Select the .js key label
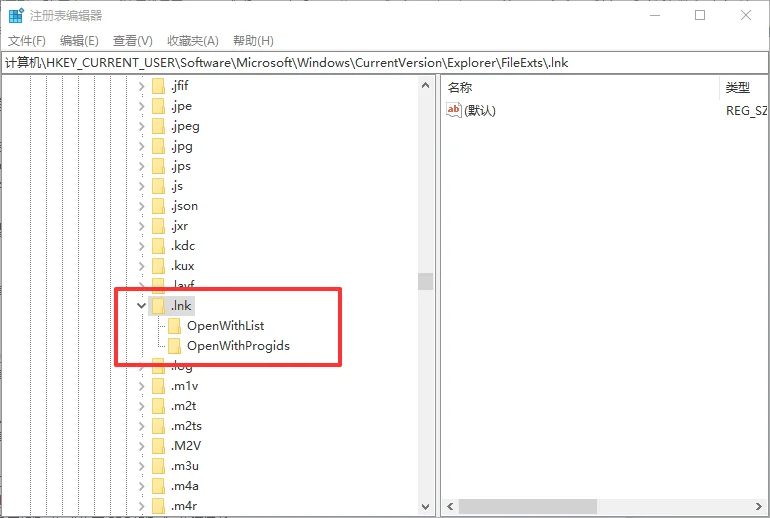The width and height of the screenshot is (770, 518). 177,187
